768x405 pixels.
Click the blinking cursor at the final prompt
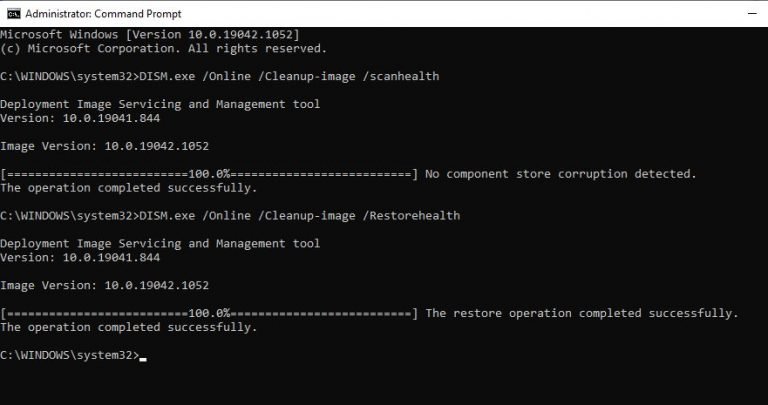[143, 359]
